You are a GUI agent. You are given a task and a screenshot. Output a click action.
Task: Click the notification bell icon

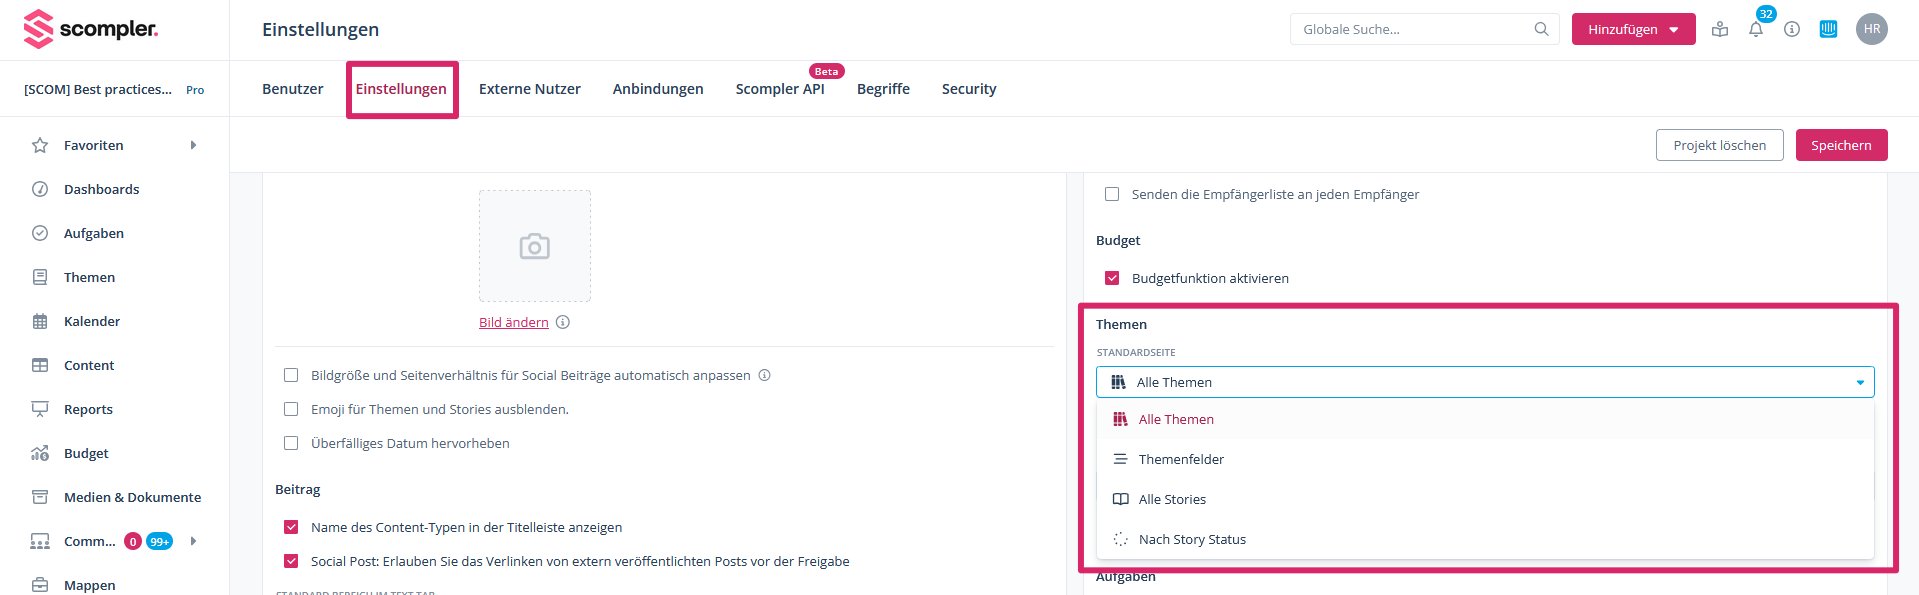coord(1755,30)
